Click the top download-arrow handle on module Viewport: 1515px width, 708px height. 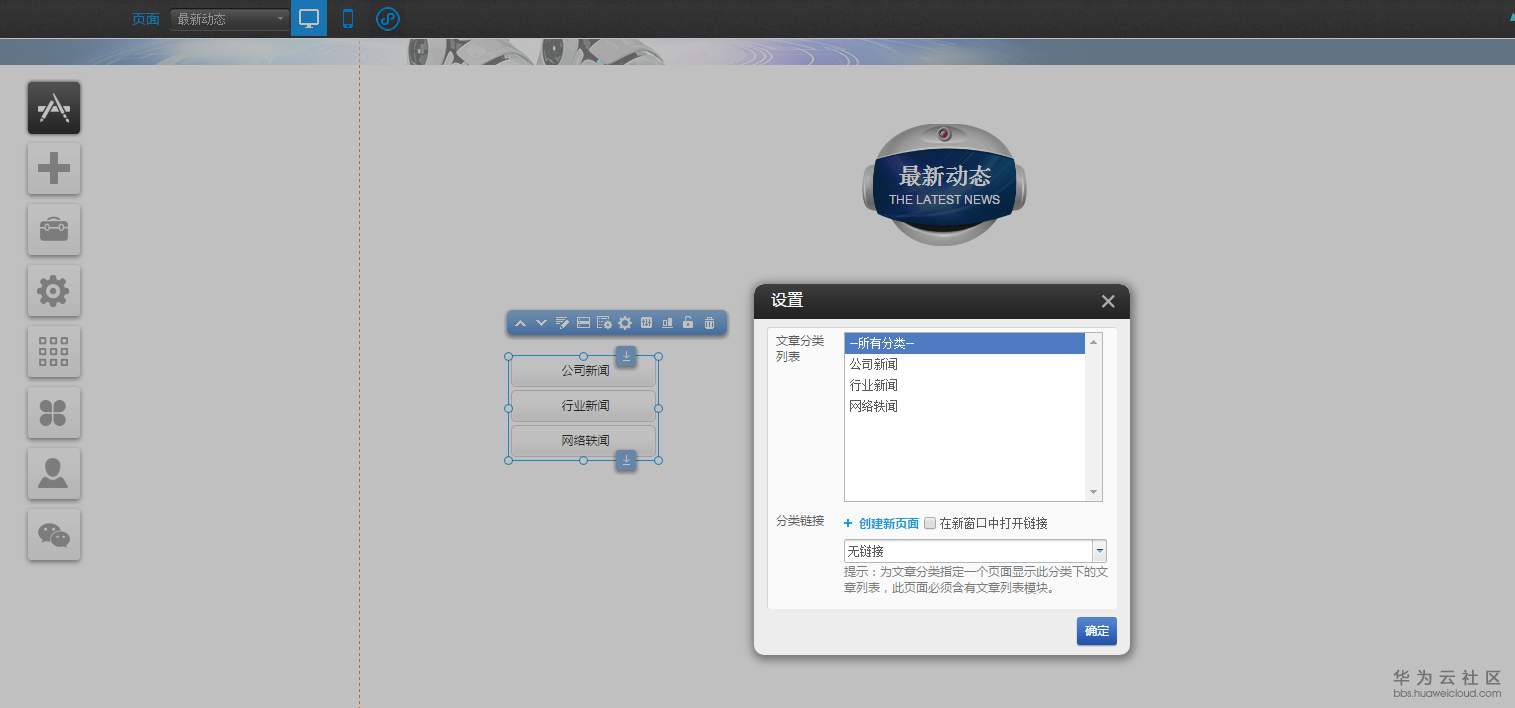(x=626, y=356)
